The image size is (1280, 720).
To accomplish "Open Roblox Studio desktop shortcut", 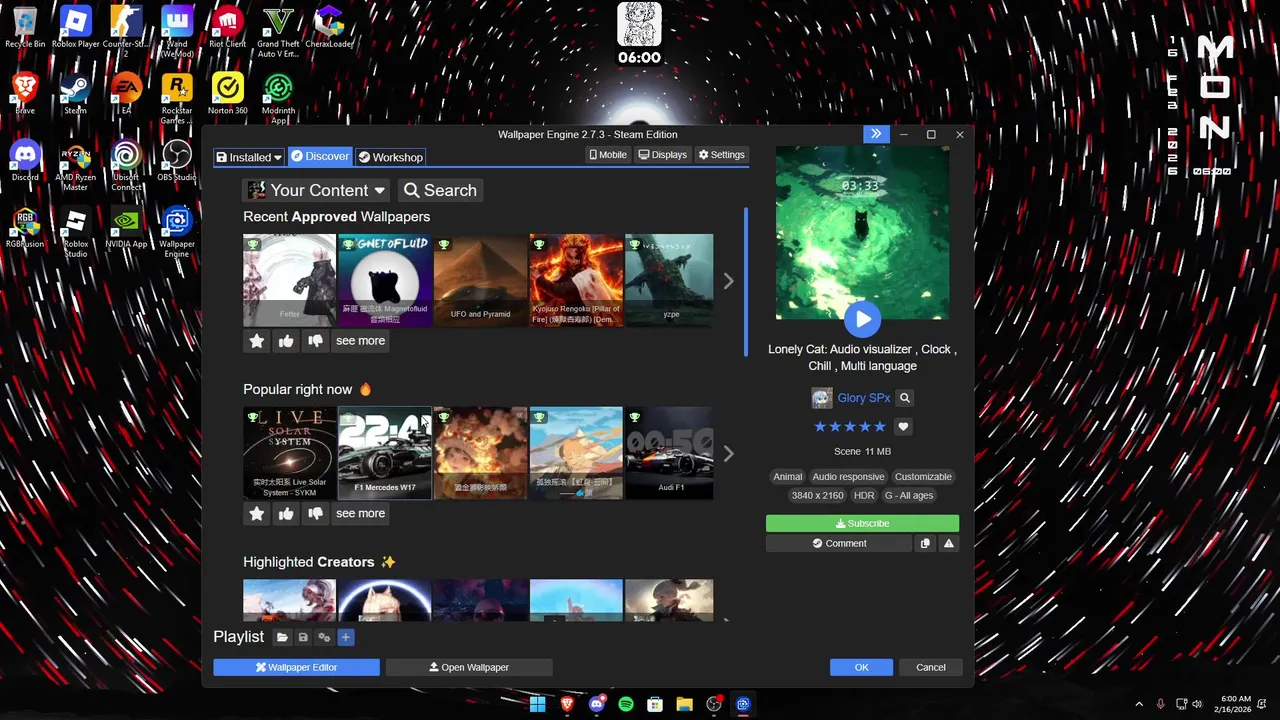I will 75,232.
